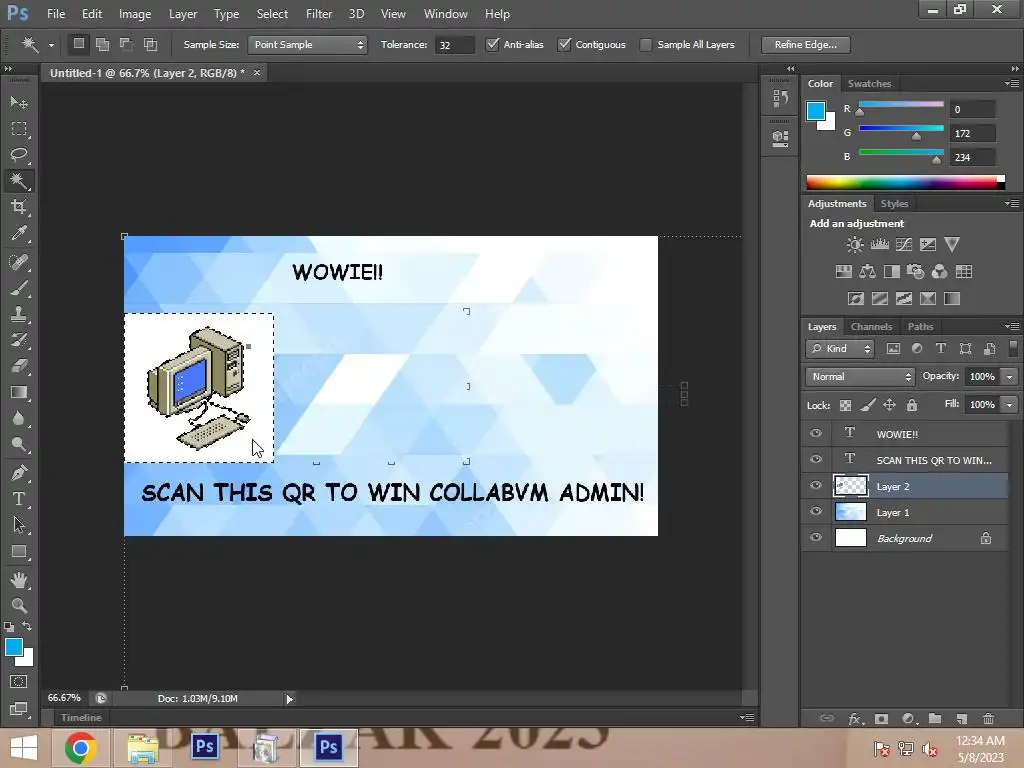Screen dimensions: 1024x768
Task: Swap foreground and background colors
Action: tap(27, 626)
